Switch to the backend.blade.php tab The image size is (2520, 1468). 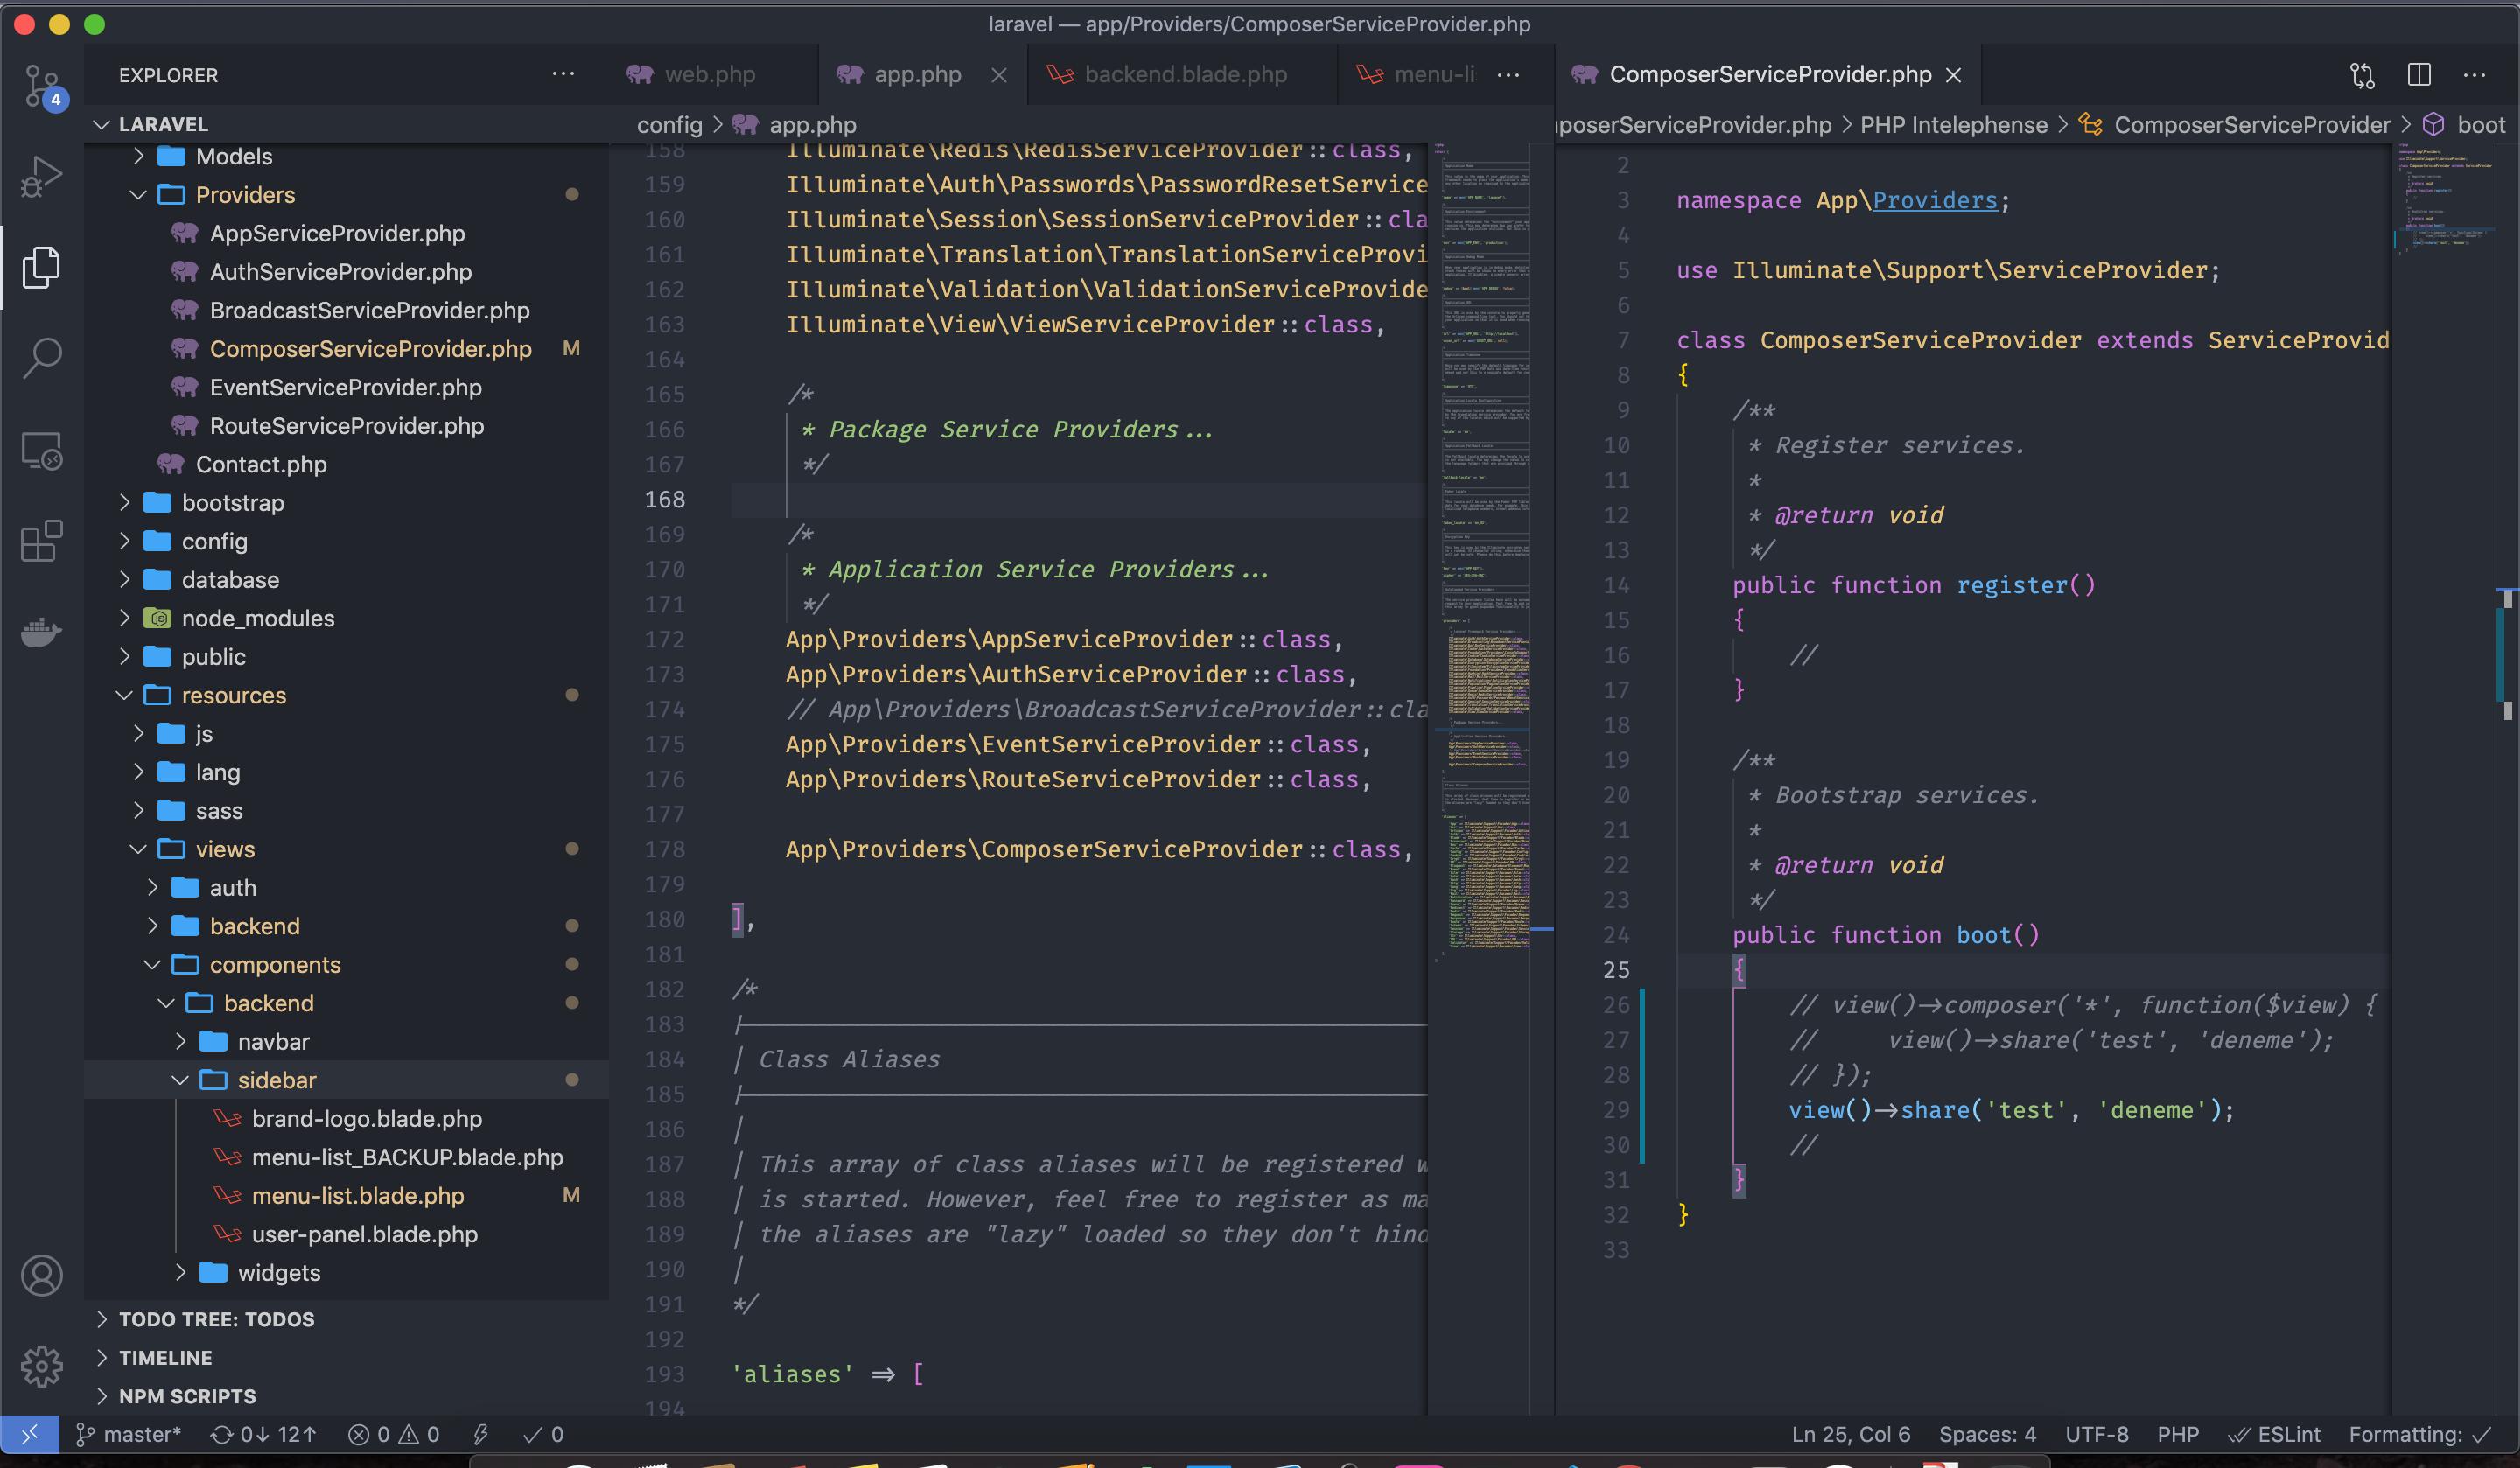(x=1184, y=75)
